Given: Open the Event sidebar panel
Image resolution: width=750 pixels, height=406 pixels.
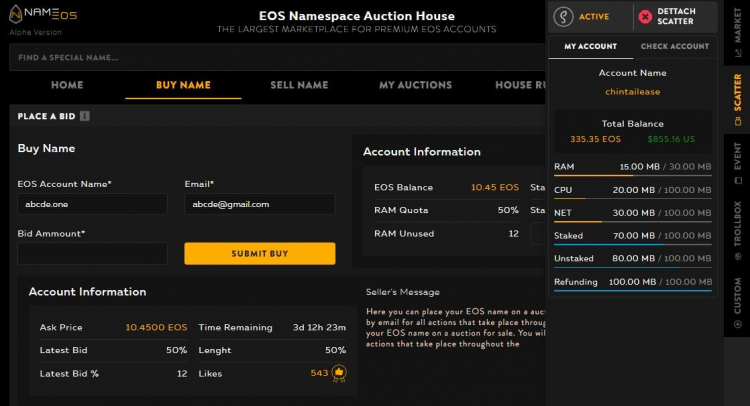Looking at the screenshot, I should pos(737,163).
